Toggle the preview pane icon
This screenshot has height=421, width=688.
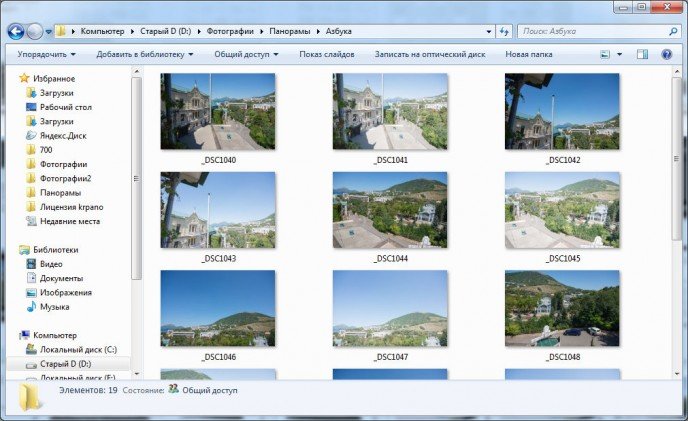tap(642, 54)
